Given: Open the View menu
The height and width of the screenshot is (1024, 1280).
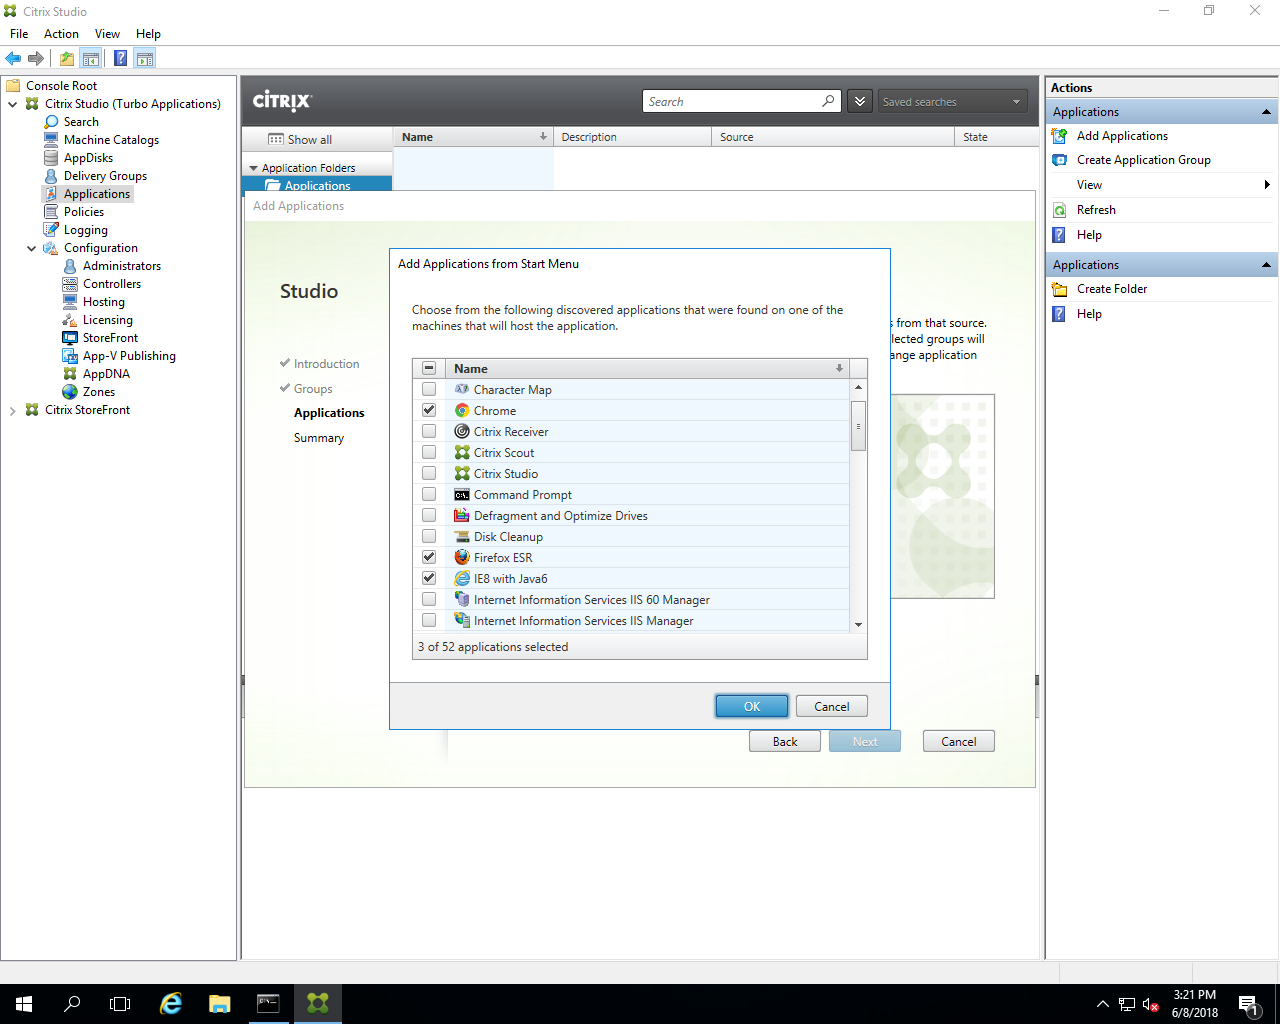Looking at the screenshot, I should pyautogui.click(x=106, y=33).
